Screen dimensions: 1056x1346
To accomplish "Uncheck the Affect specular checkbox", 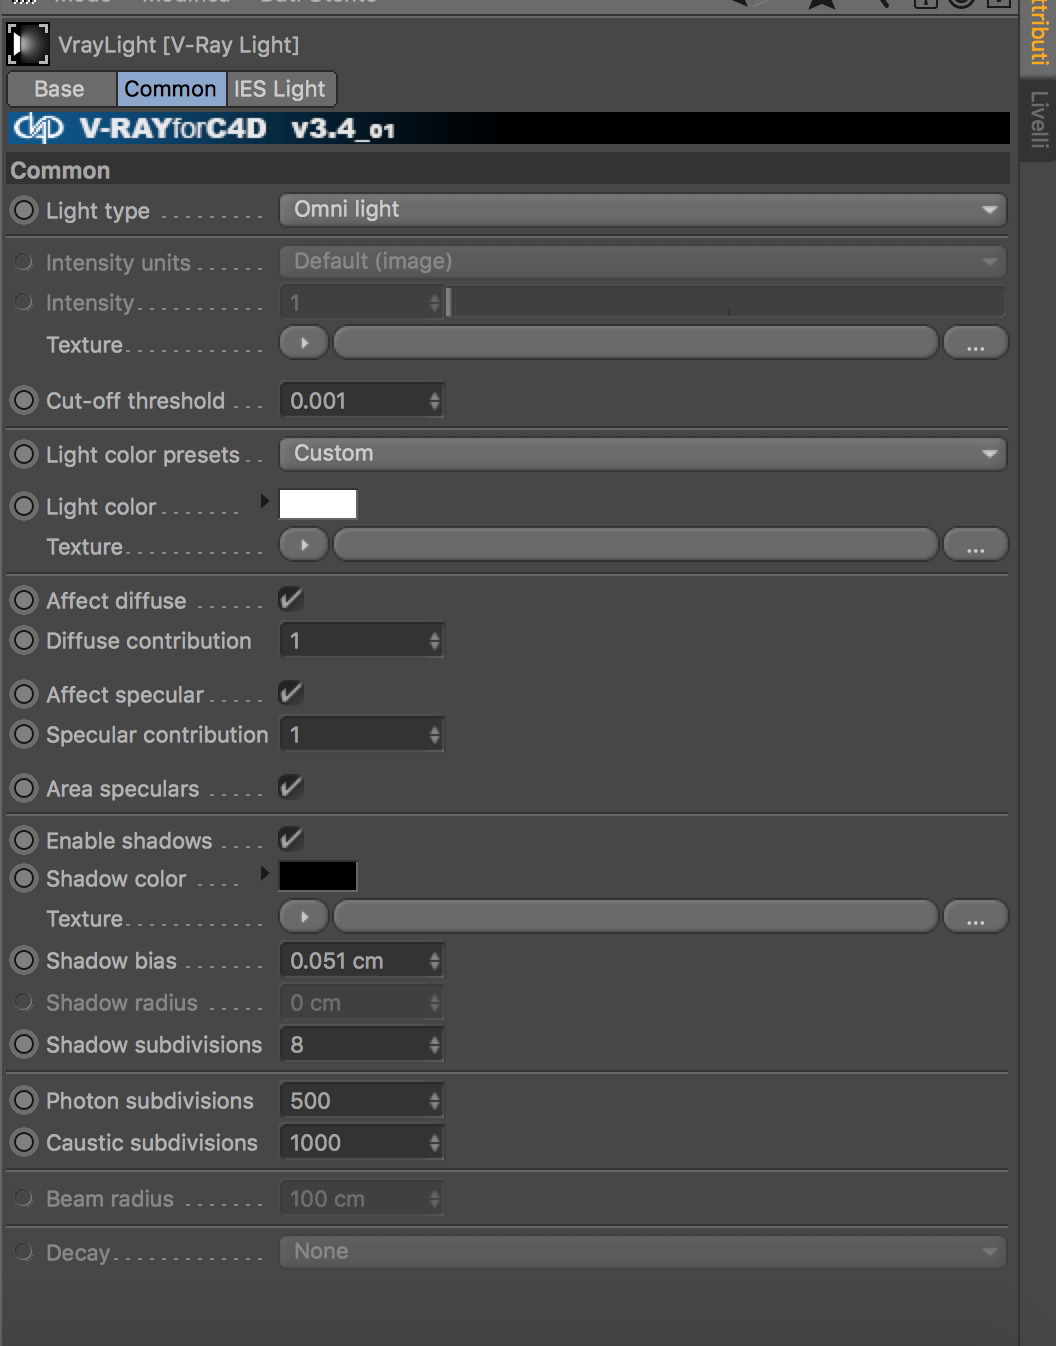I will pos(291,693).
